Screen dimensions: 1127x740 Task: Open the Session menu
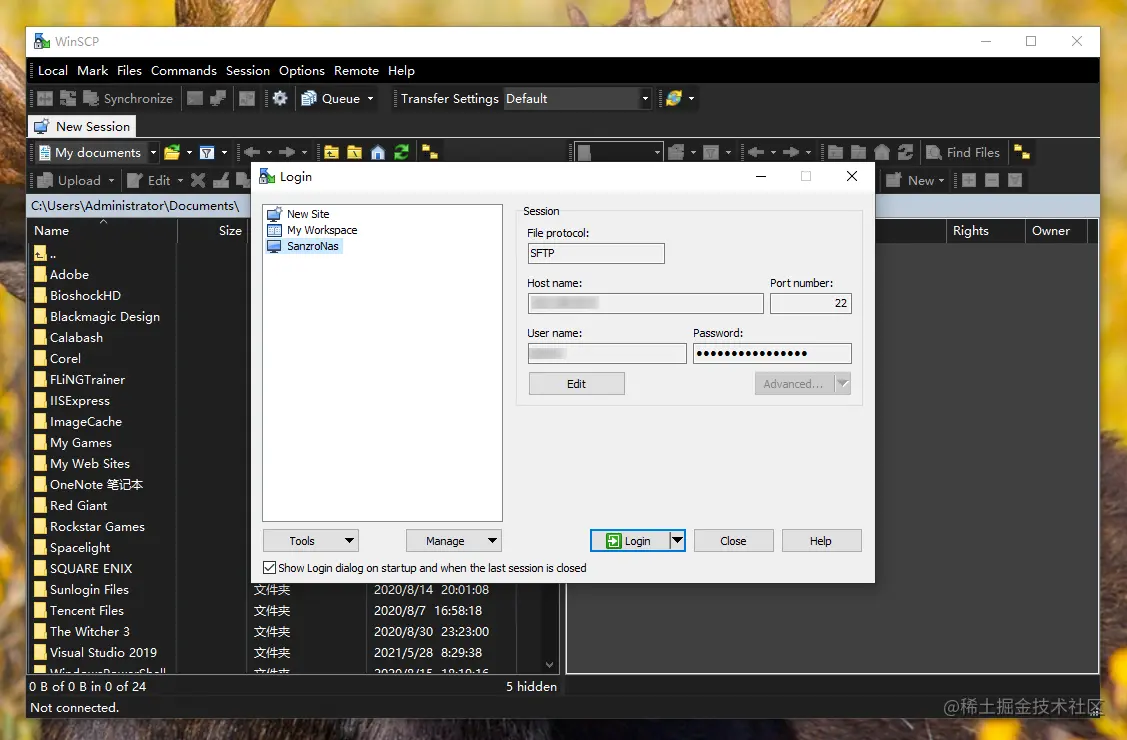click(247, 71)
